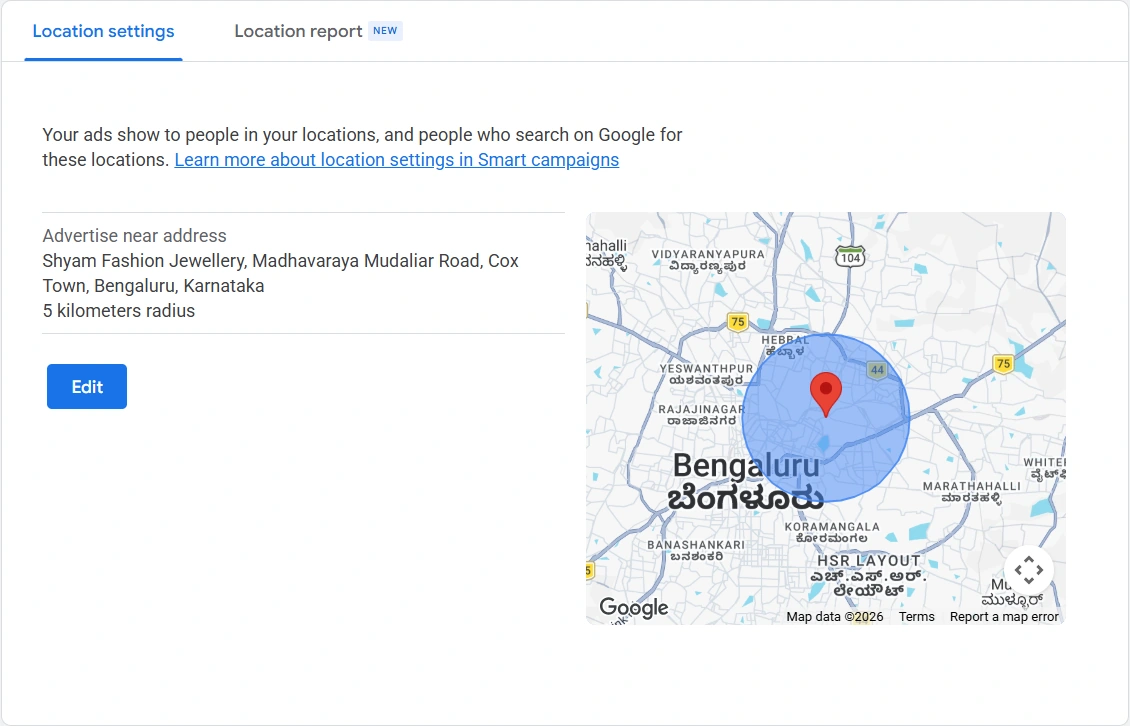Click the Koramangala map label
The image size is (1130, 726).
click(x=832, y=532)
